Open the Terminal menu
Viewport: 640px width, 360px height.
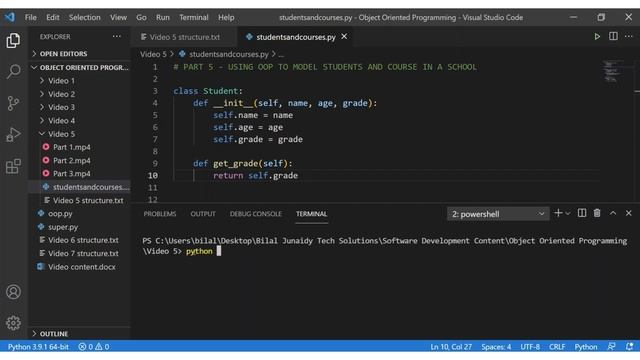point(194,18)
